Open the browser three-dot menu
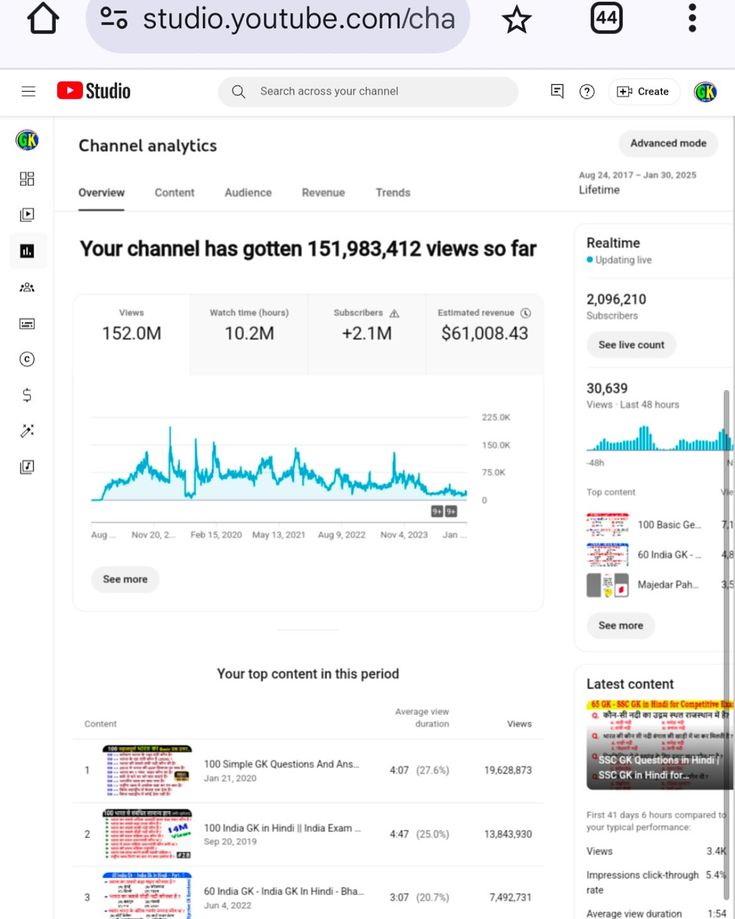 click(x=692, y=19)
